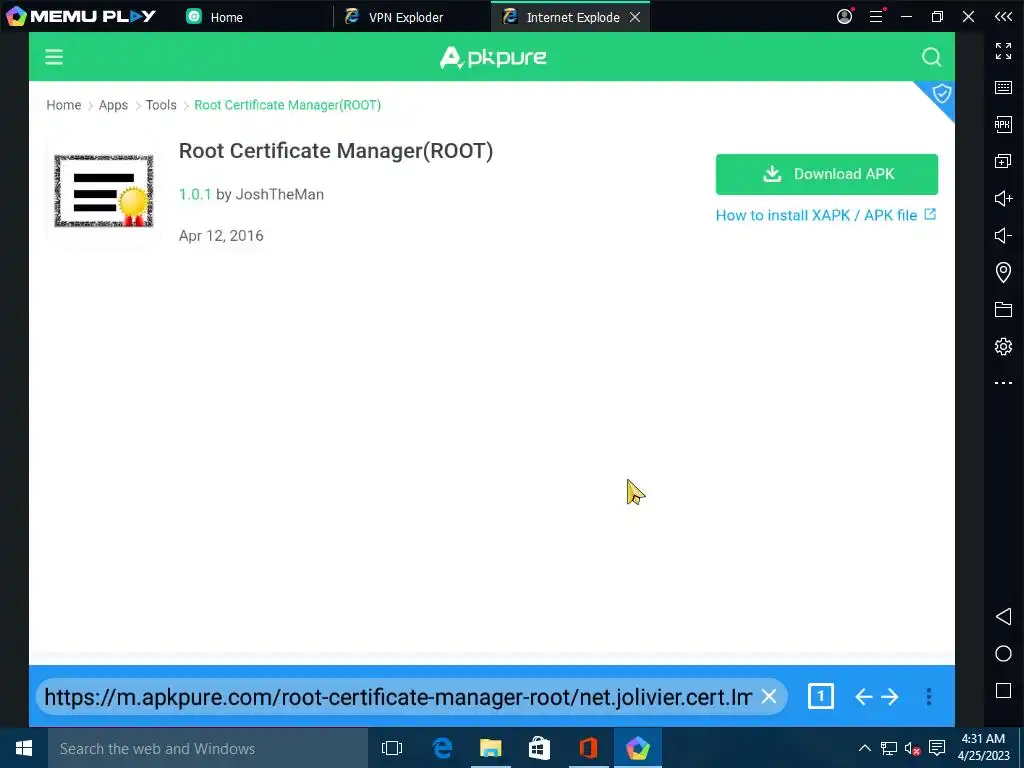Tap the Android recent apps square button

(x=1003, y=691)
